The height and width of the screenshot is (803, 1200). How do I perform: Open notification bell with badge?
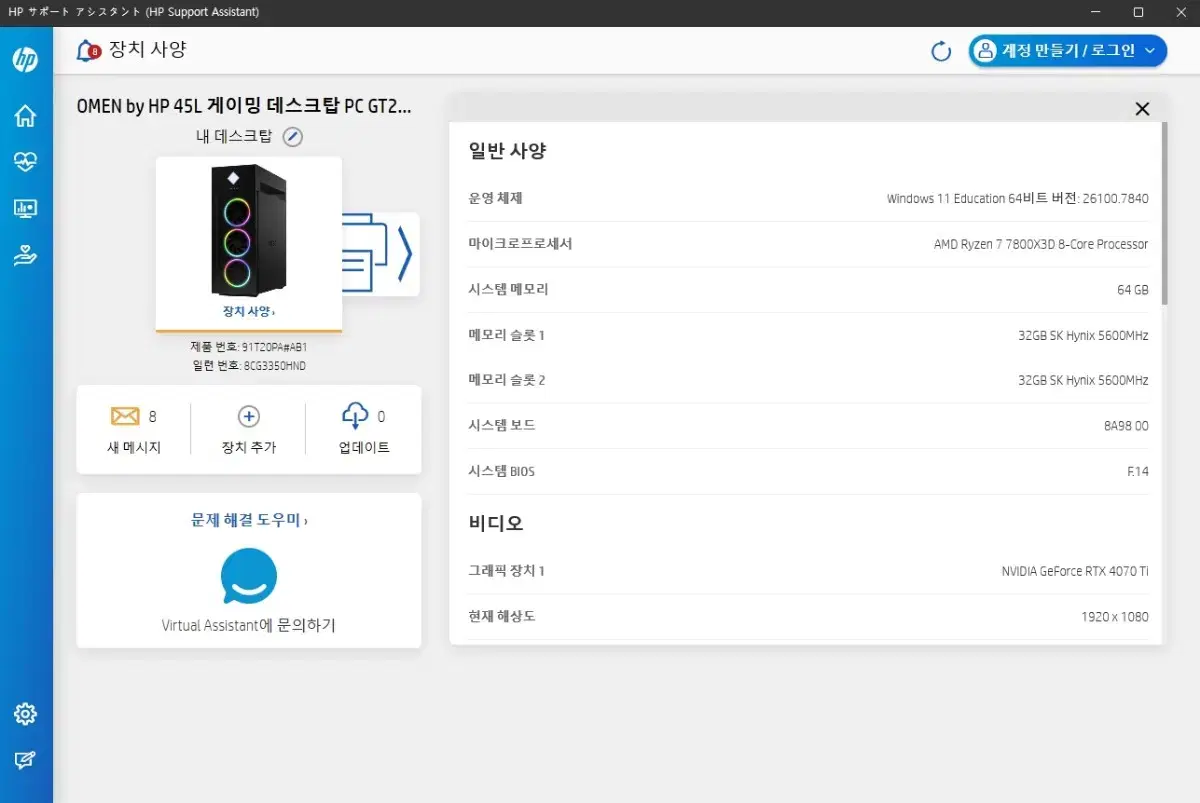click(x=89, y=51)
